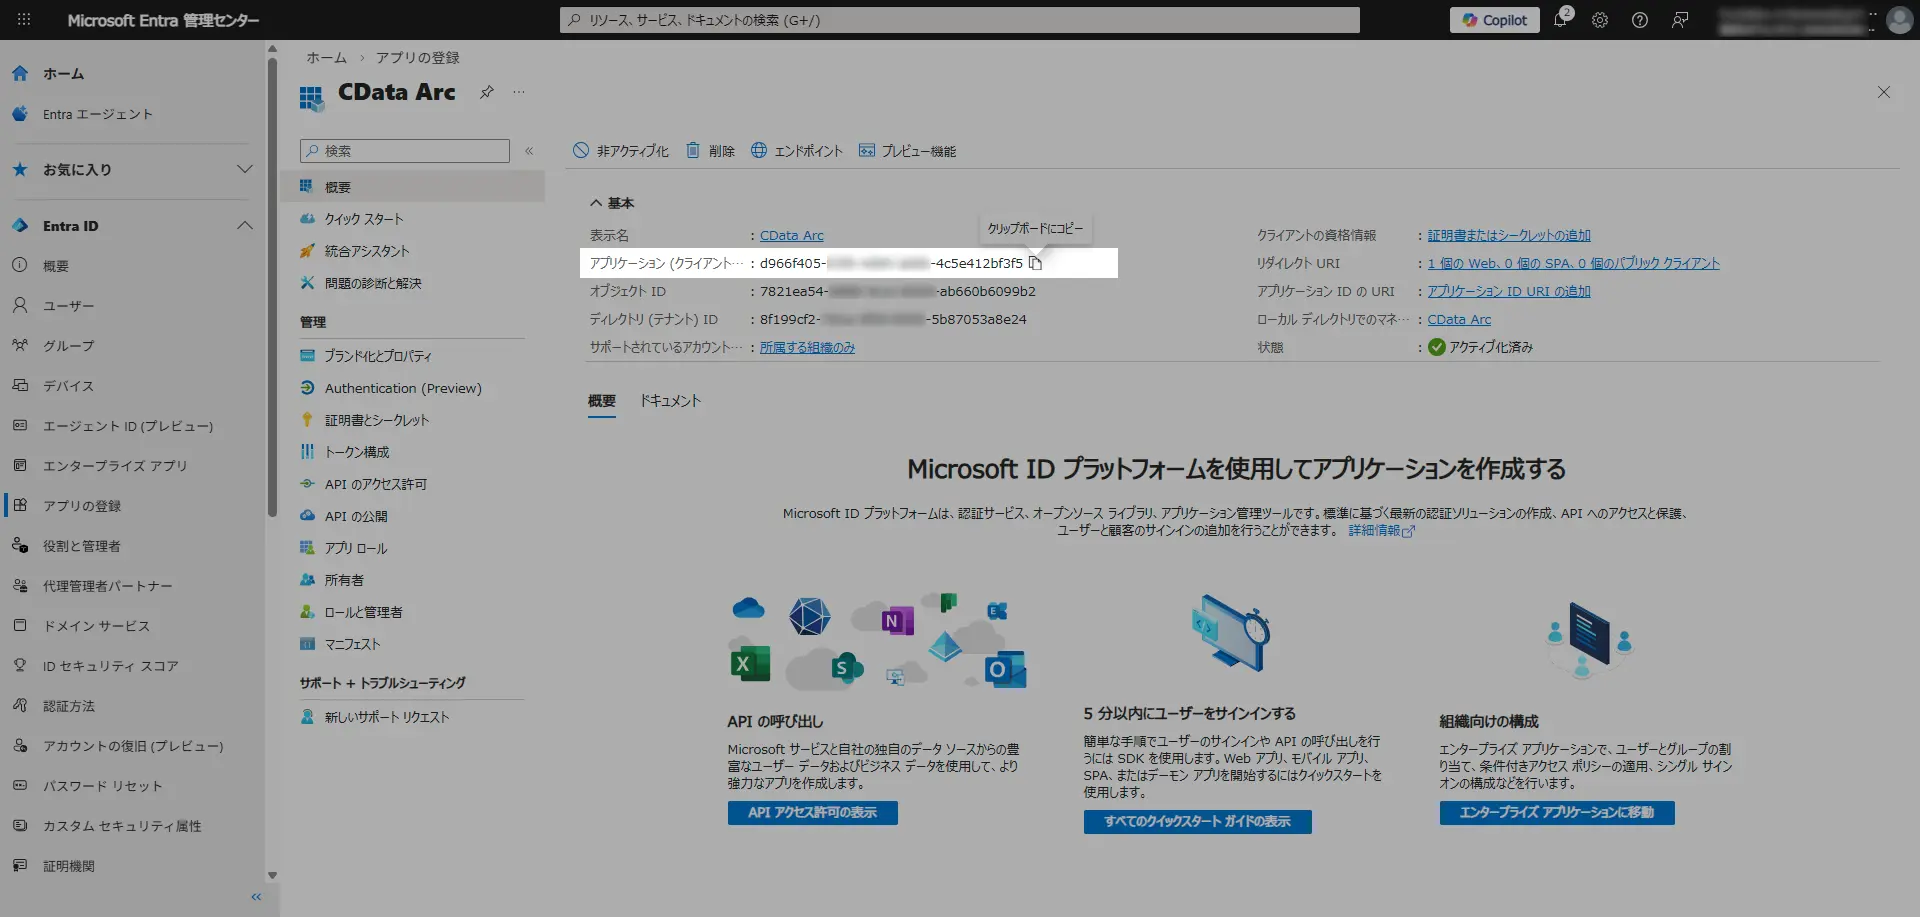Open the settings gear
The width and height of the screenshot is (1920, 917).
pos(1600,20)
